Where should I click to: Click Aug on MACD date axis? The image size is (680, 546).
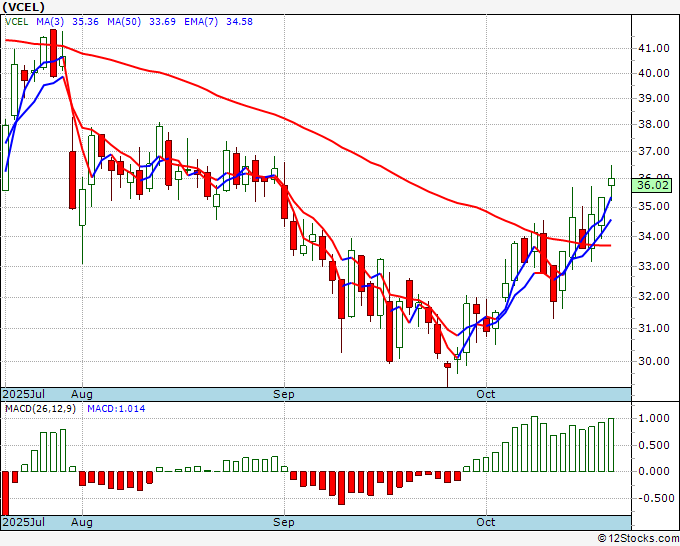[x=82, y=522]
